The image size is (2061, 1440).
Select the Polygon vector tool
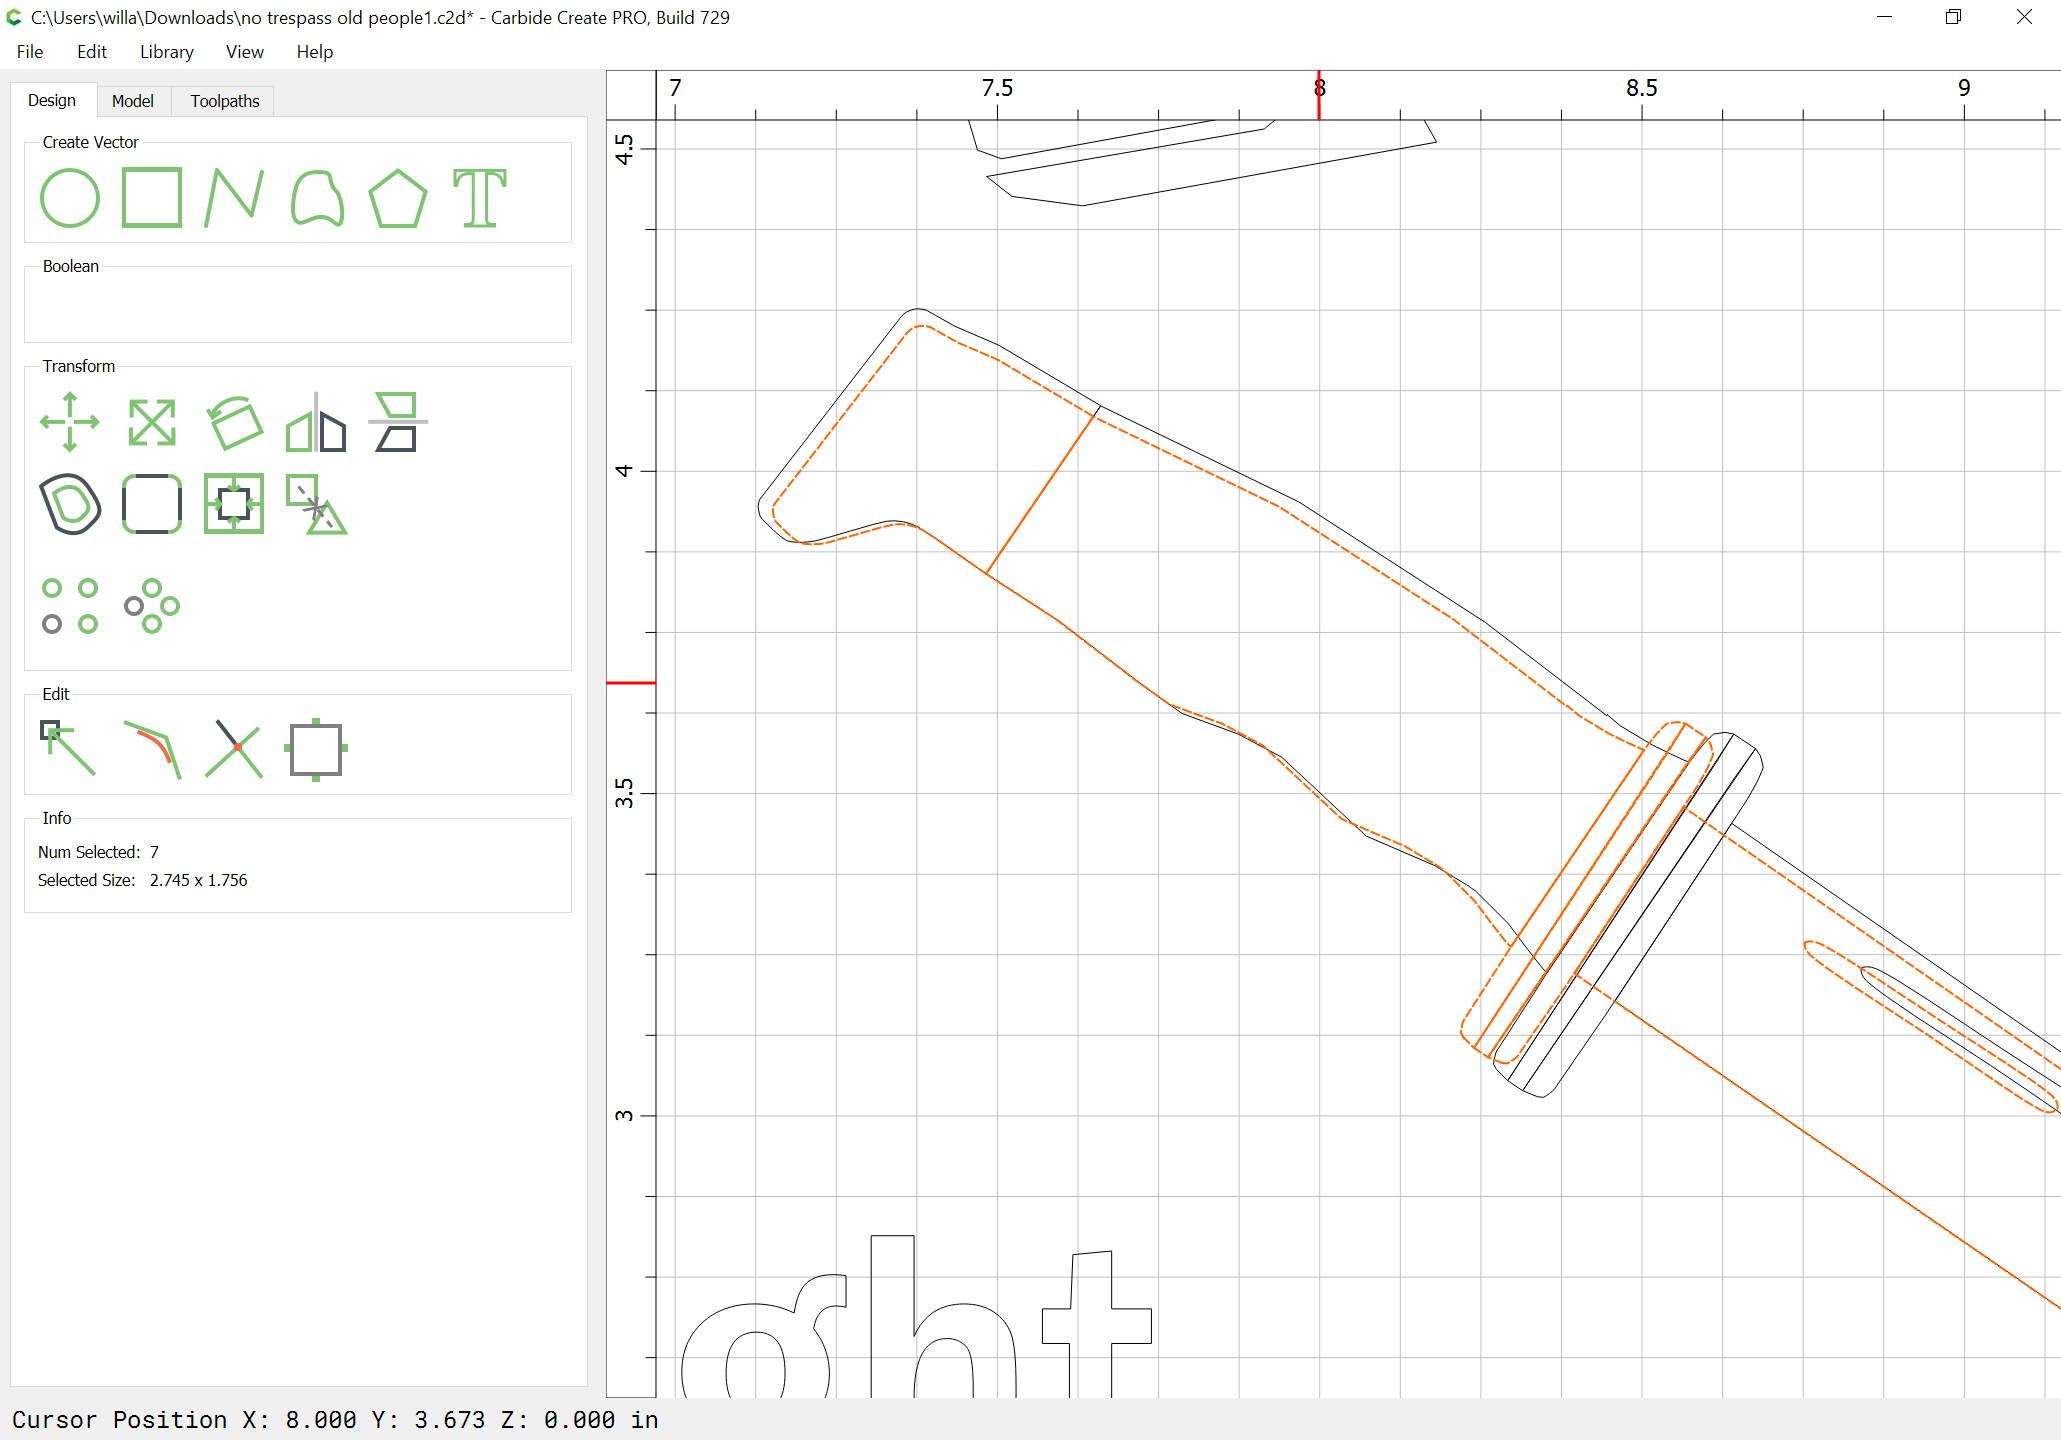pyautogui.click(x=398, y=198)
